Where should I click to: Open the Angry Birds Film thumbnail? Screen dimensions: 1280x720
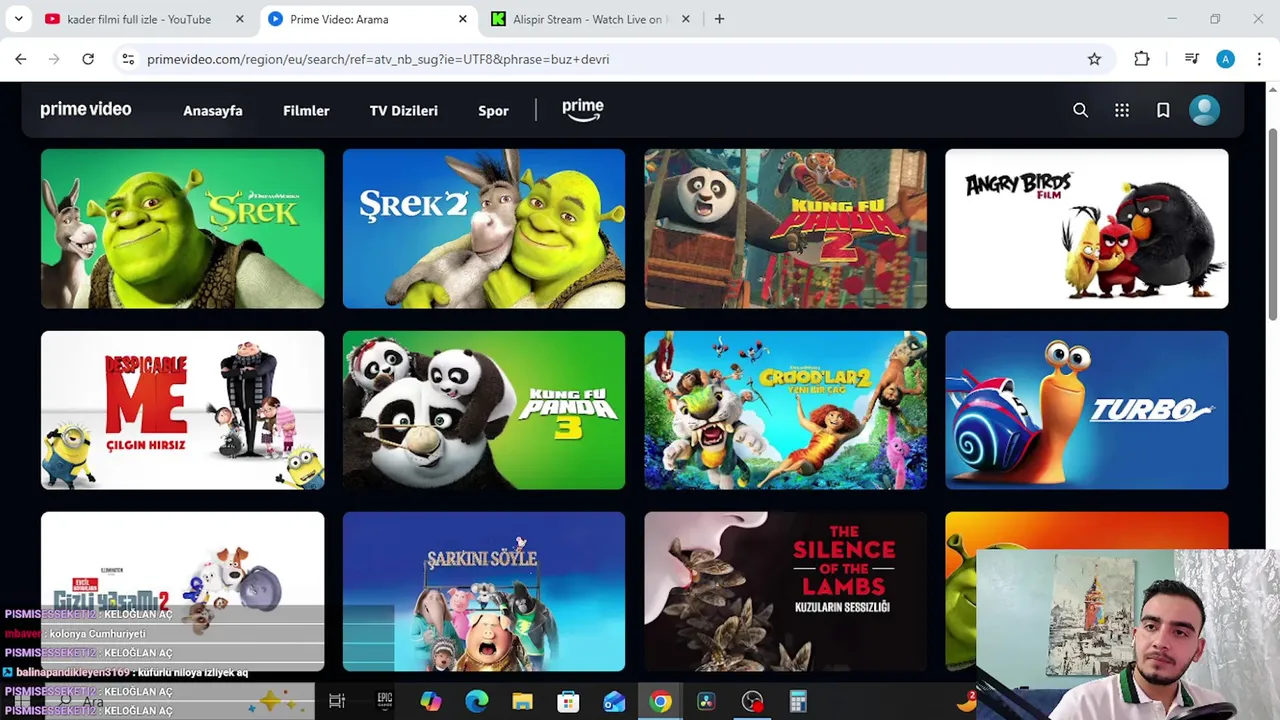click(x=1087, y=228)
